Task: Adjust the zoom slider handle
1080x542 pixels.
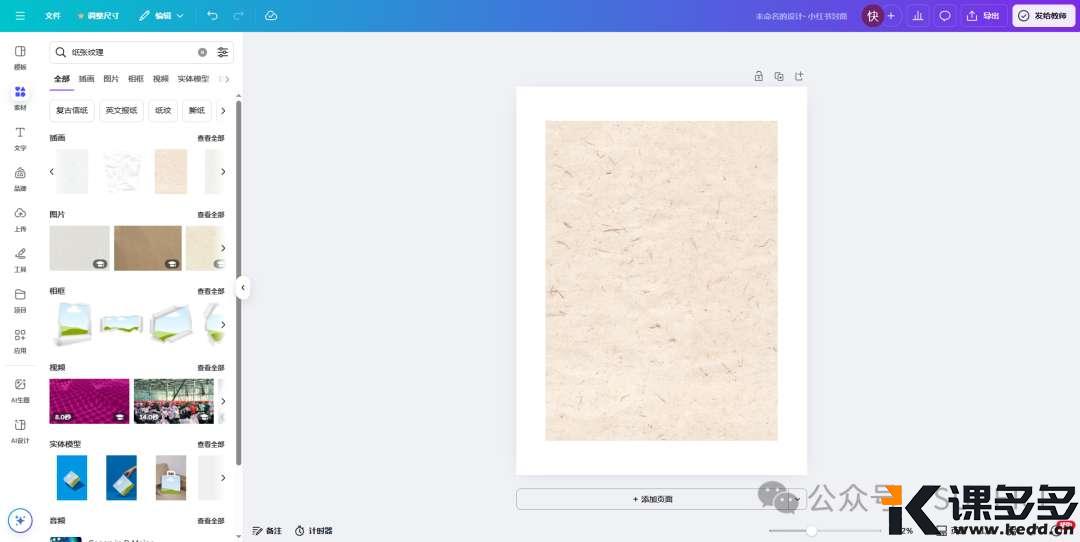Action: [x=811, y=531]
